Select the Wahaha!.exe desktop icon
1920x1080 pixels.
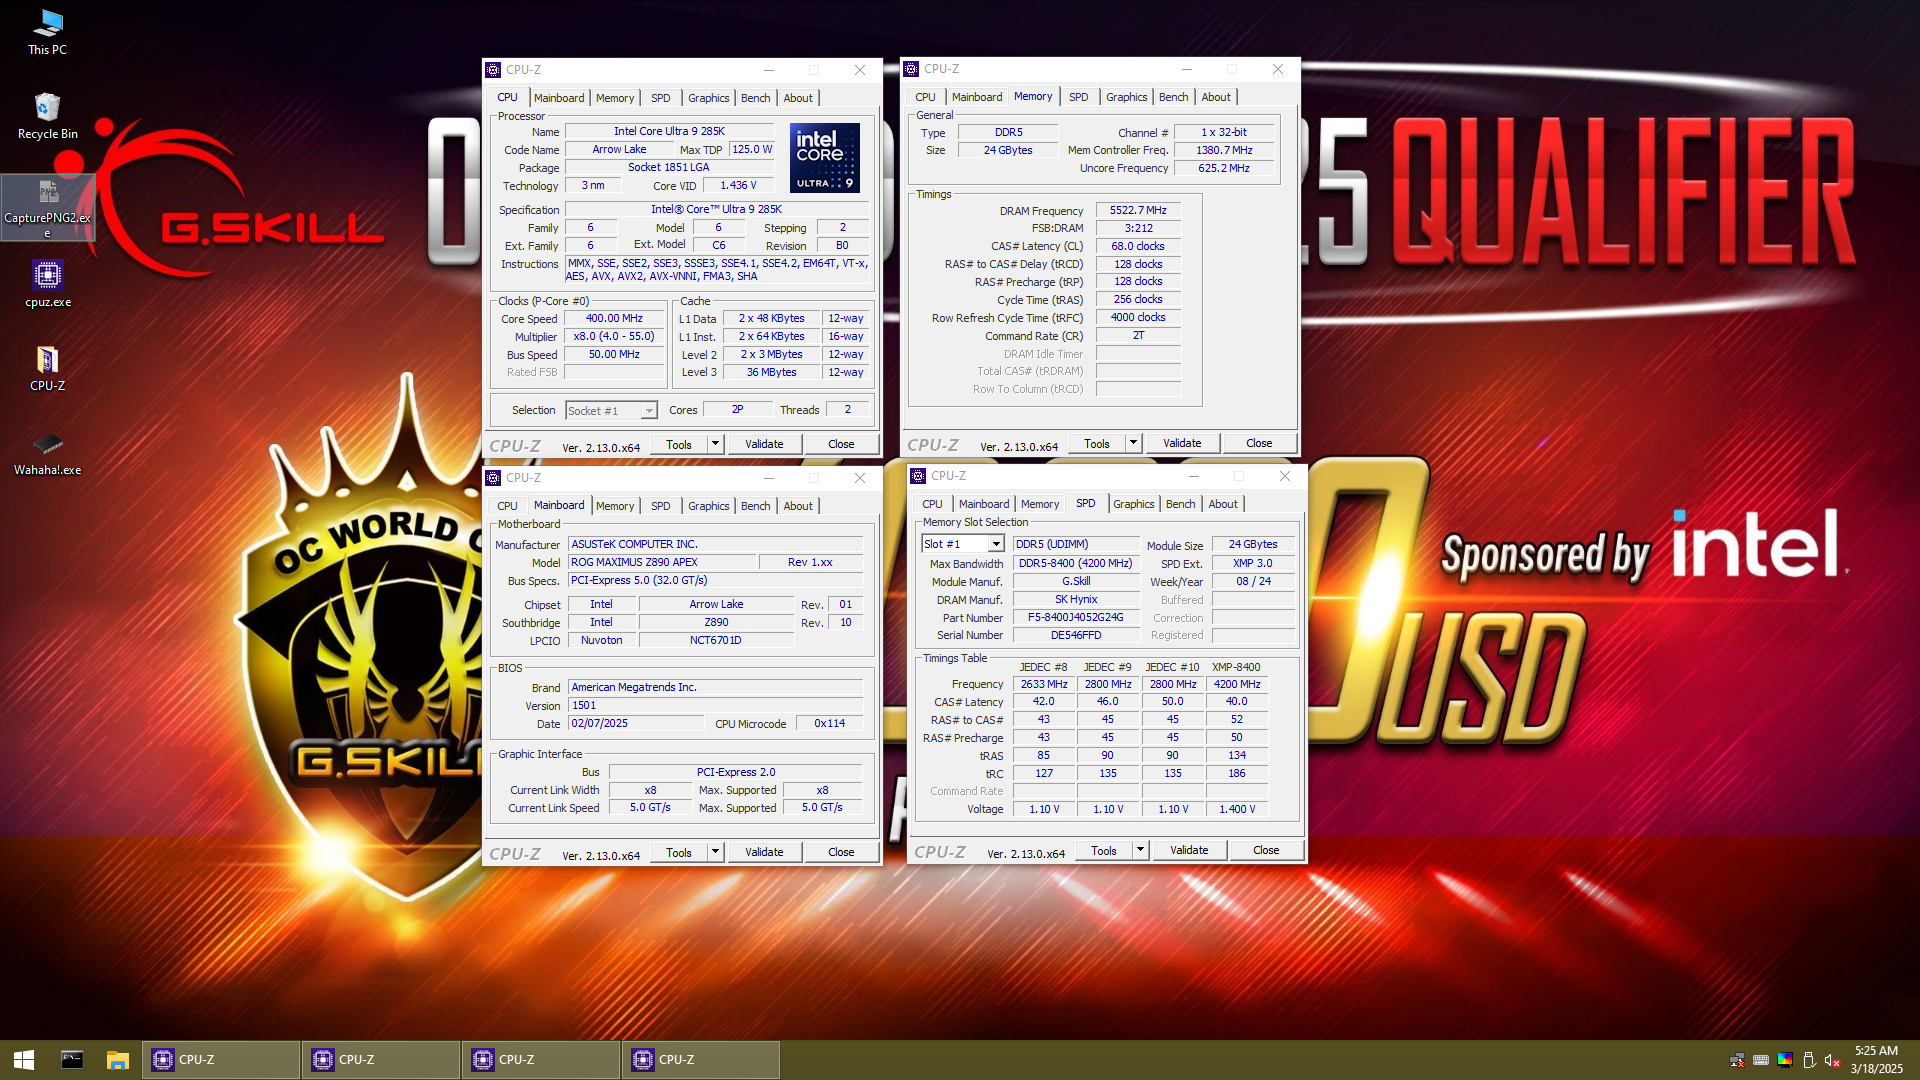pos(47,453)
